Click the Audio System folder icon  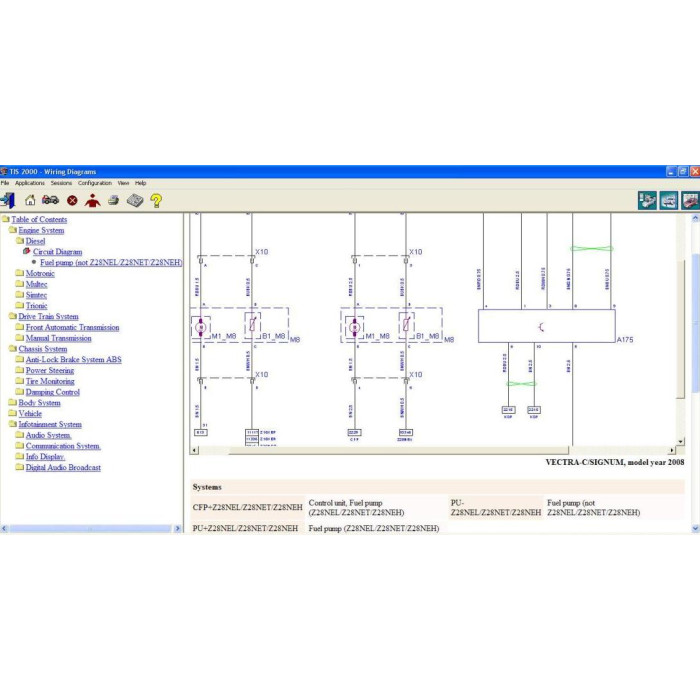click(x=20, y=434)
